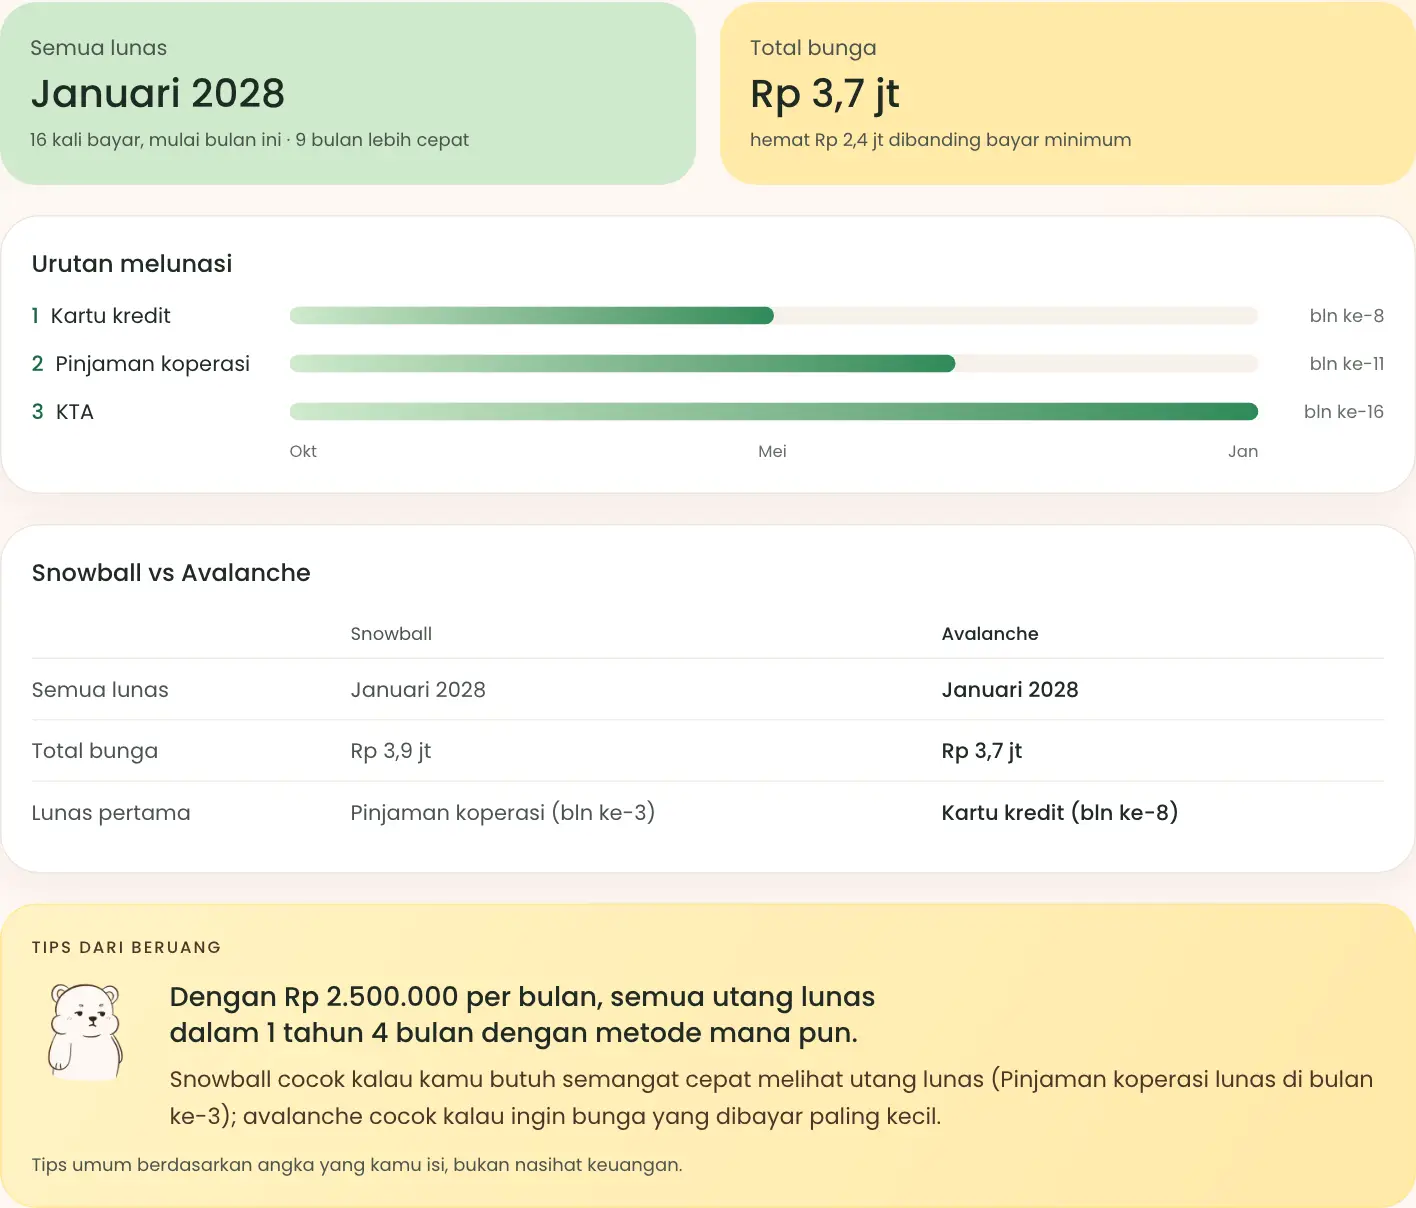Click the 'bln ke-16' label

click(x=1344, y=412)
